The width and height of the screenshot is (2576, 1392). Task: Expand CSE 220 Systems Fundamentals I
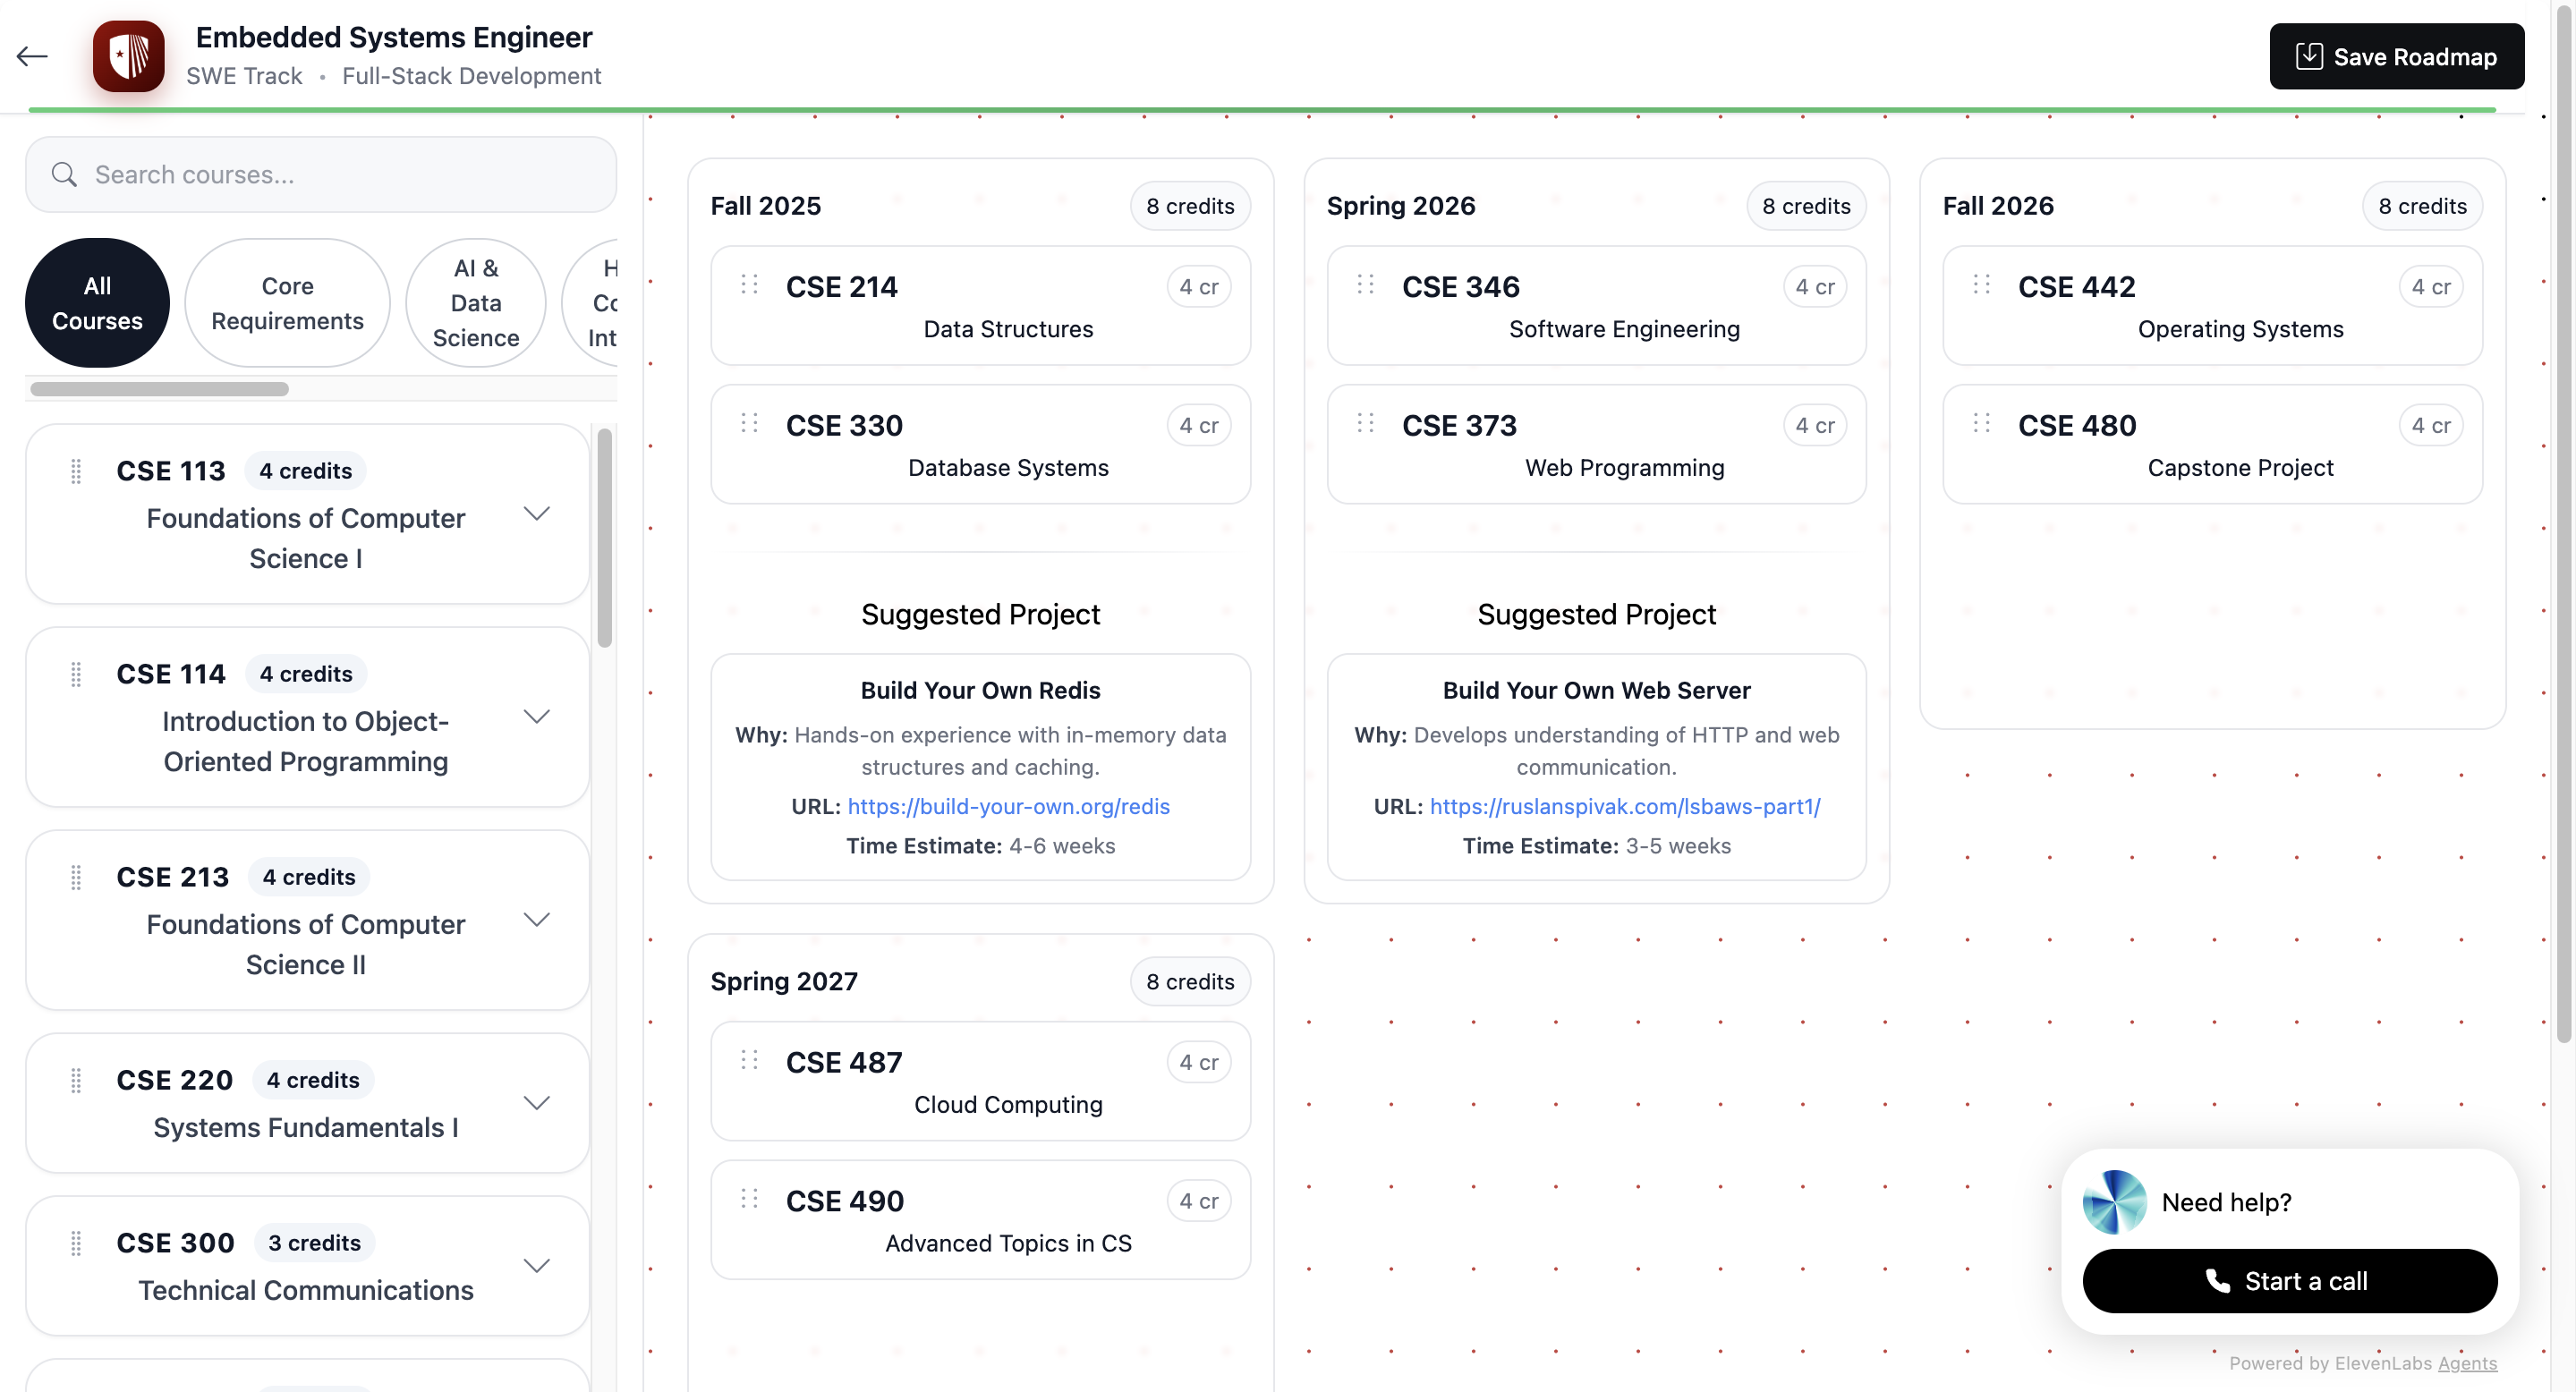coord(537,1103)
